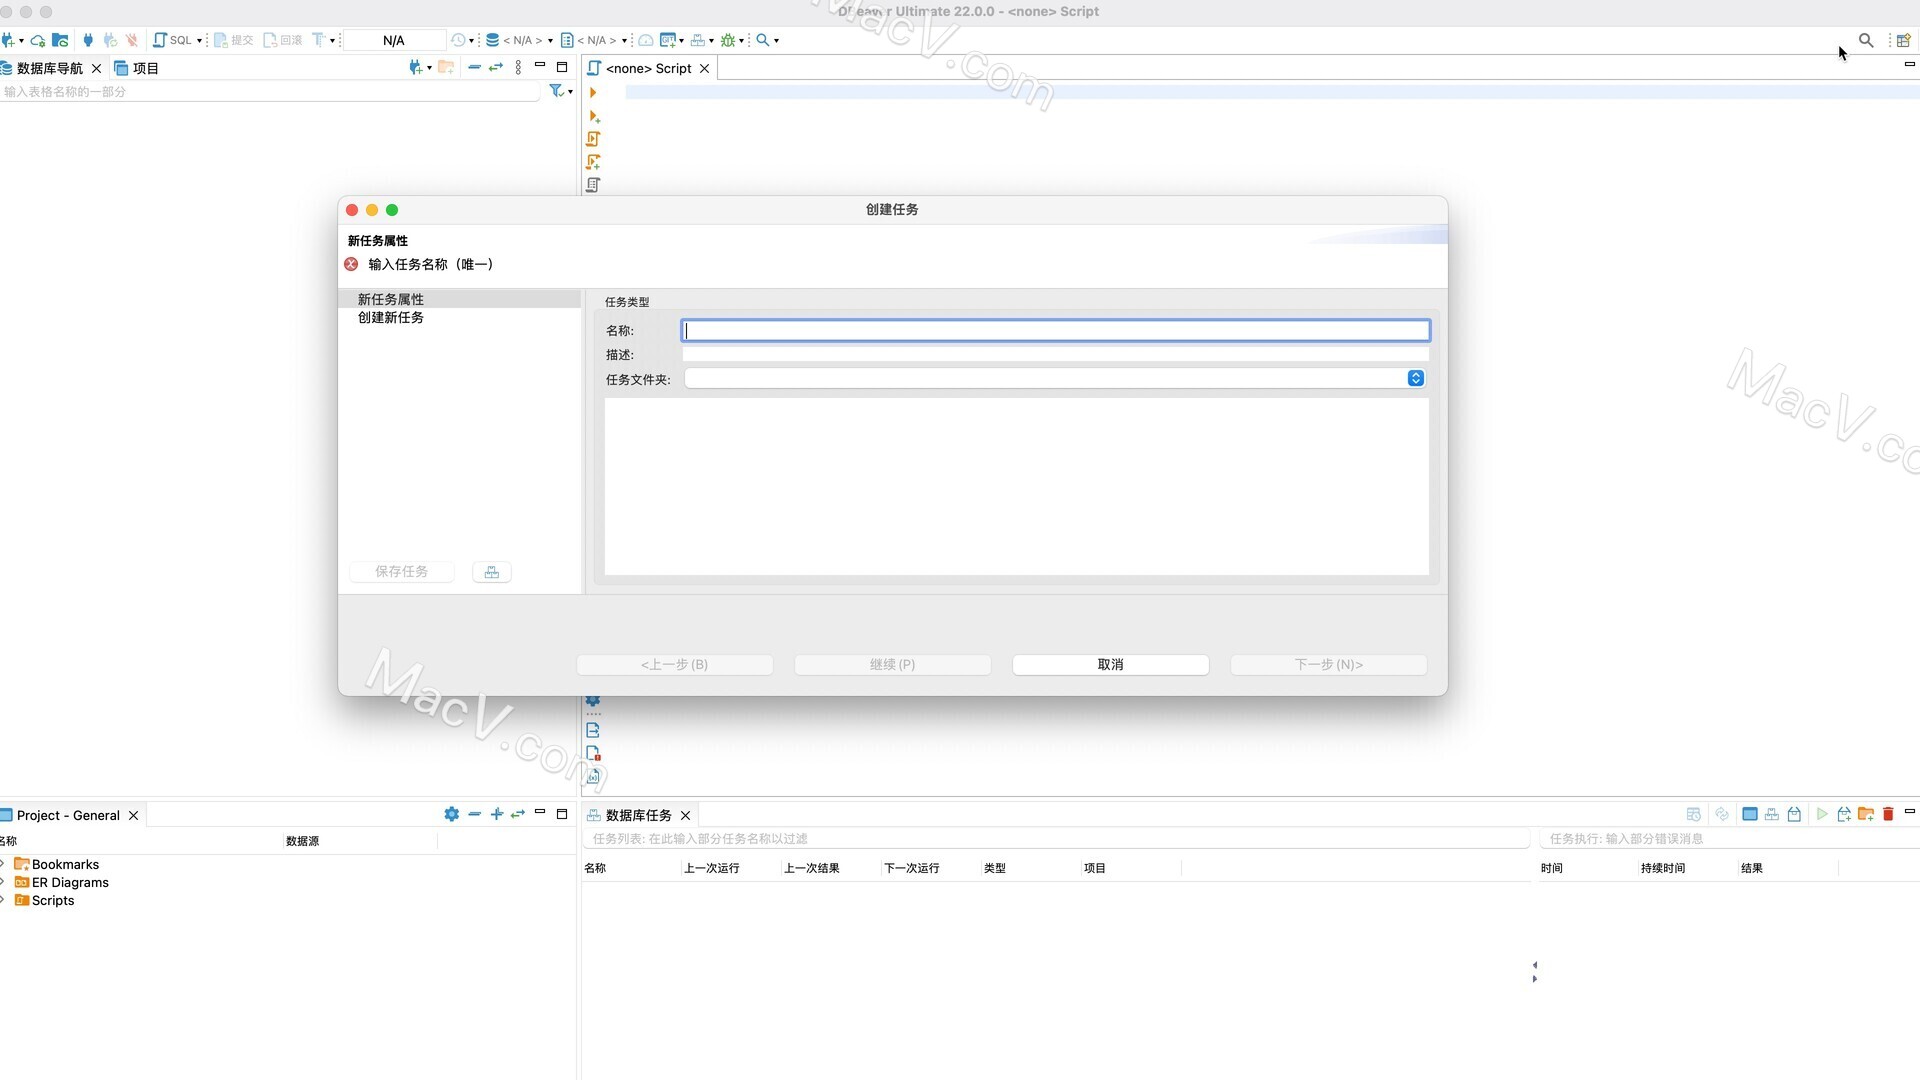Click the 保存任务 button
The width and height of the screenshot is (1920, 1080).
point(401,571)
